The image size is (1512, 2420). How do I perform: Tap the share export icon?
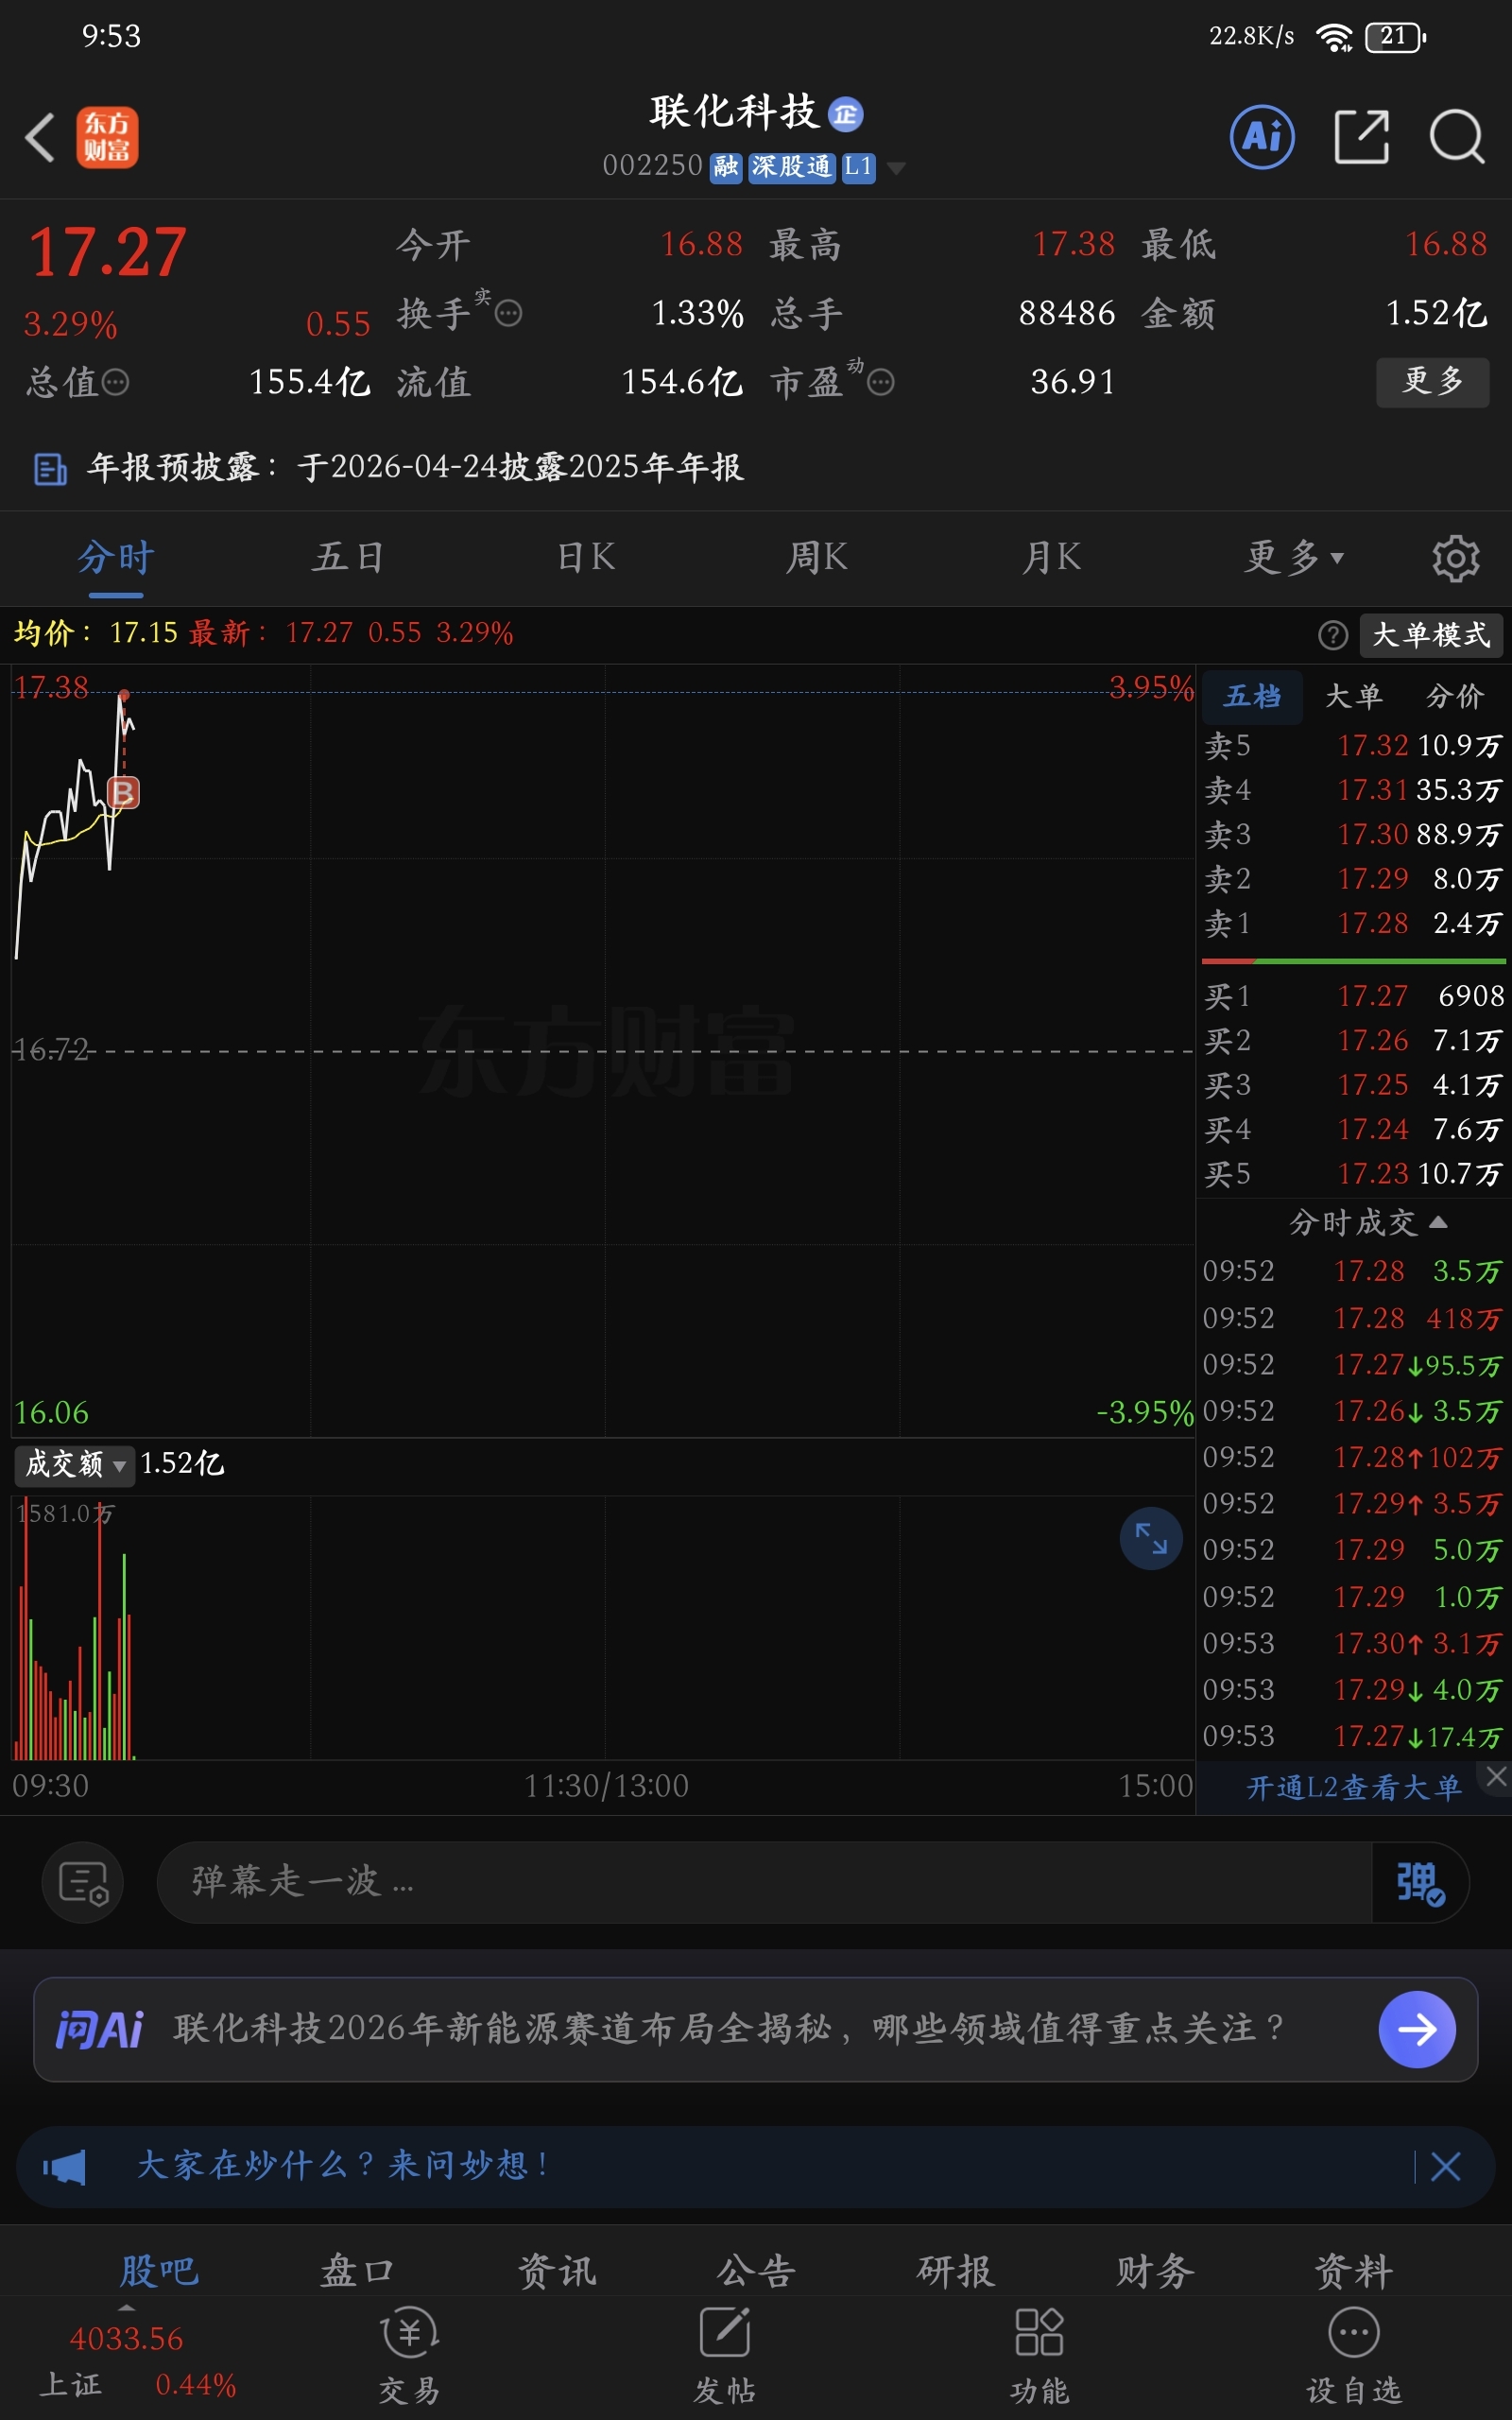1361,137
